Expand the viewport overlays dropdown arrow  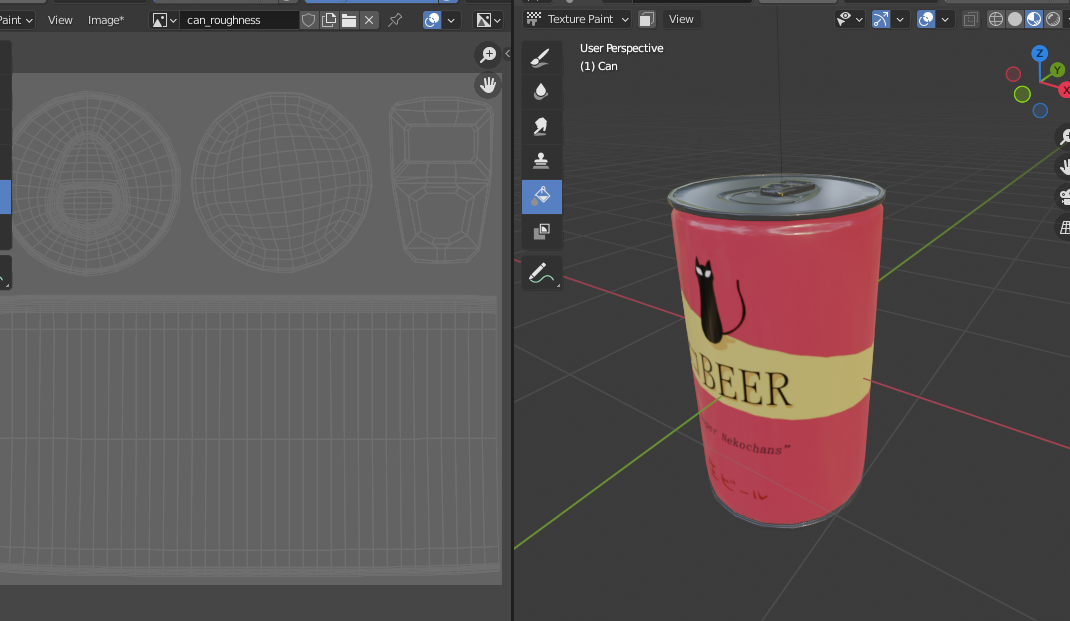pos(946,19)
